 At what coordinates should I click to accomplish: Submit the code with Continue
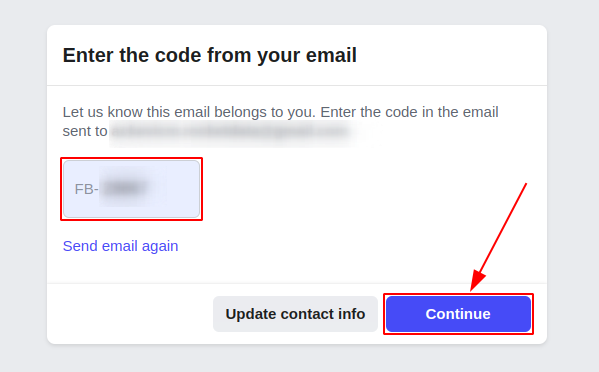458,314
